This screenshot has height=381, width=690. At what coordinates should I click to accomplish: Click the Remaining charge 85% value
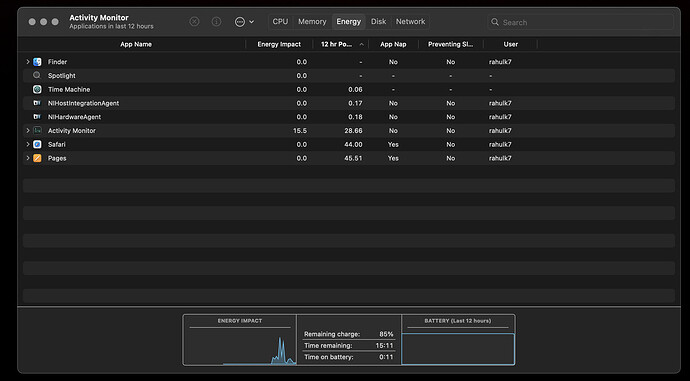pos(386,334)
